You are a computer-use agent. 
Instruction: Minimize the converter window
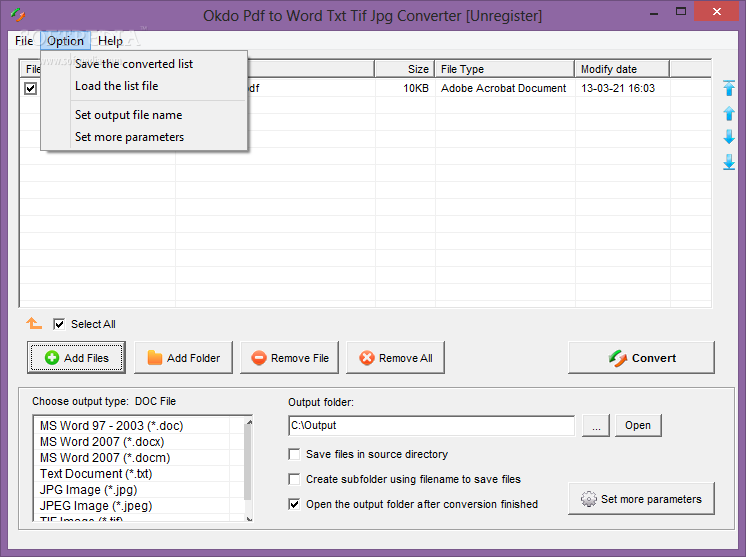[654, 12]
